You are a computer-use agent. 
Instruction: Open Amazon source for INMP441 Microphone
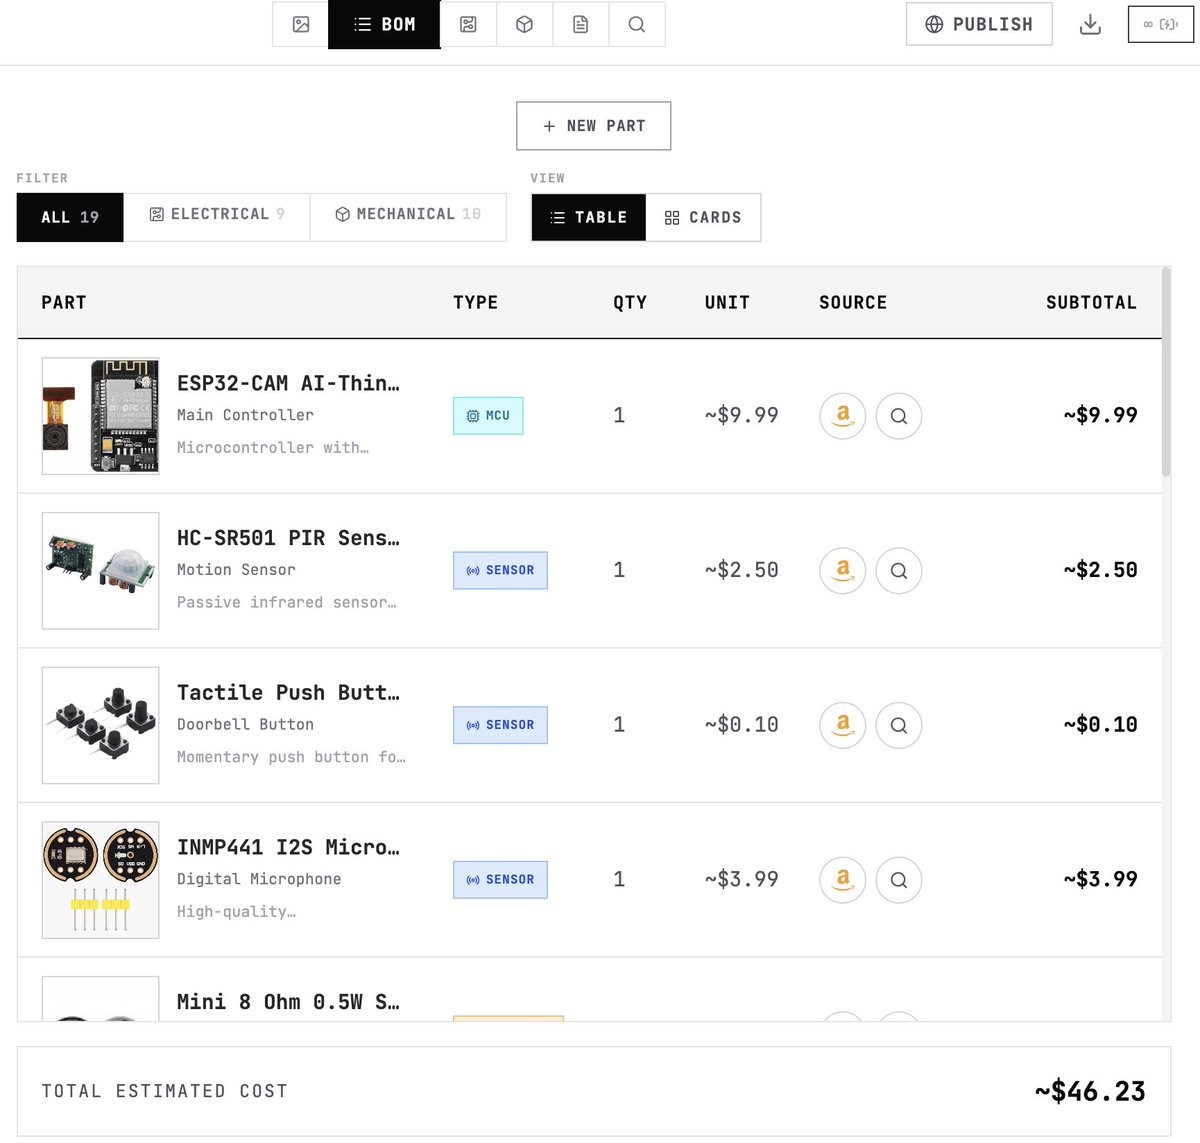point(843,880)
